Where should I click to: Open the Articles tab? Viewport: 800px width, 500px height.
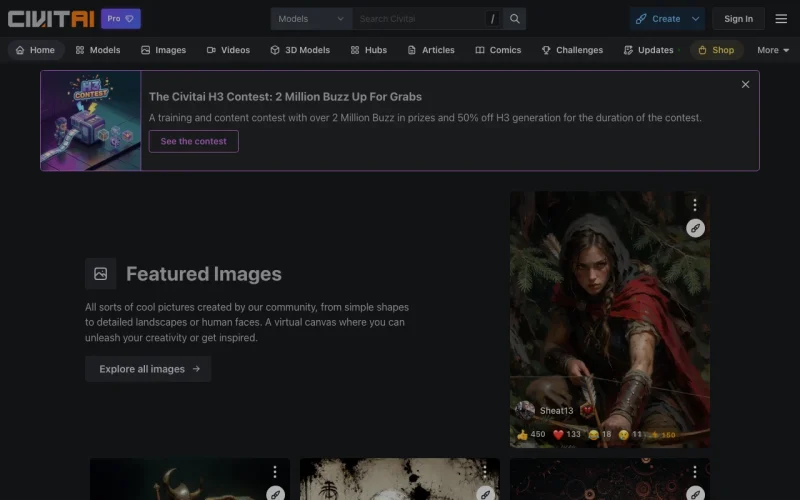(431, 50)
